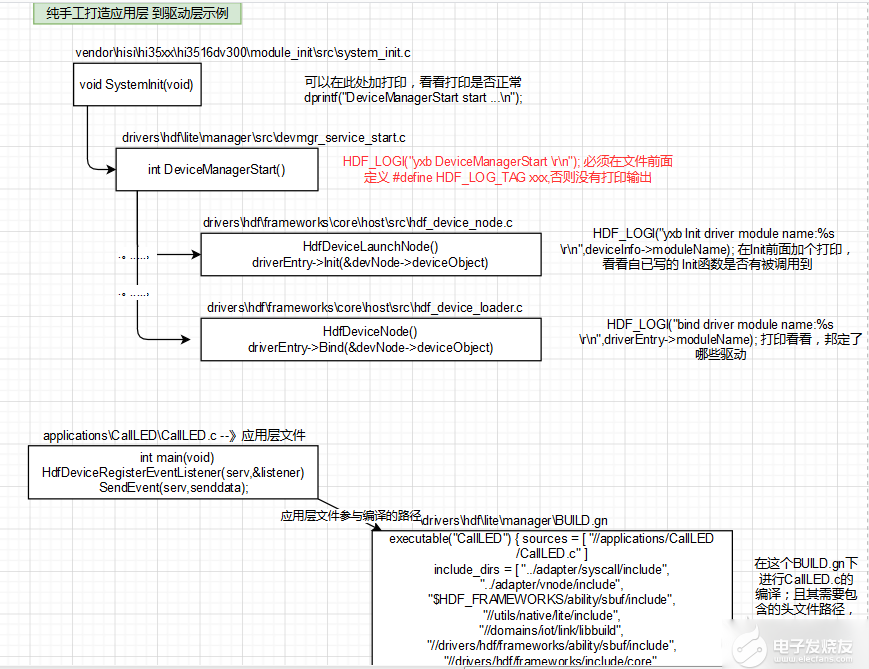Click the system_init.c file path label
Screen dimensions: 869x669
[x=243, y=52]
